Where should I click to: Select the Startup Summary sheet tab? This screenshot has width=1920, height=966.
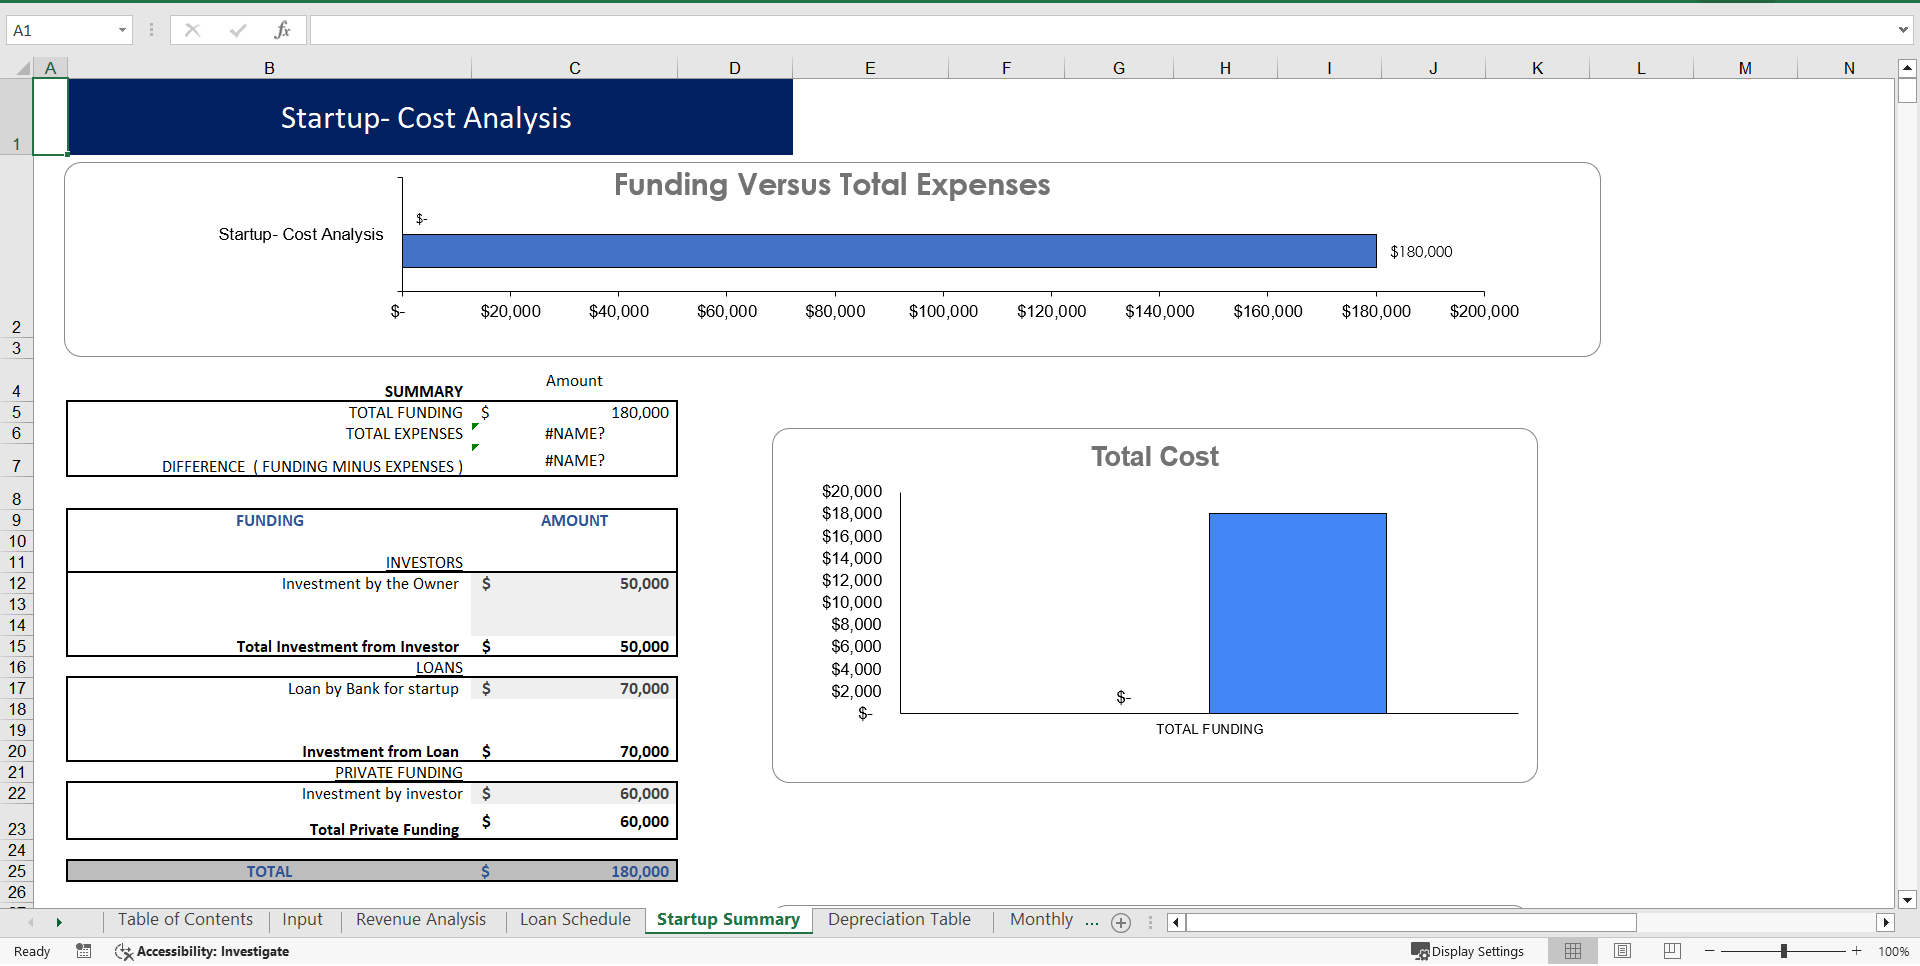[728, 920]
